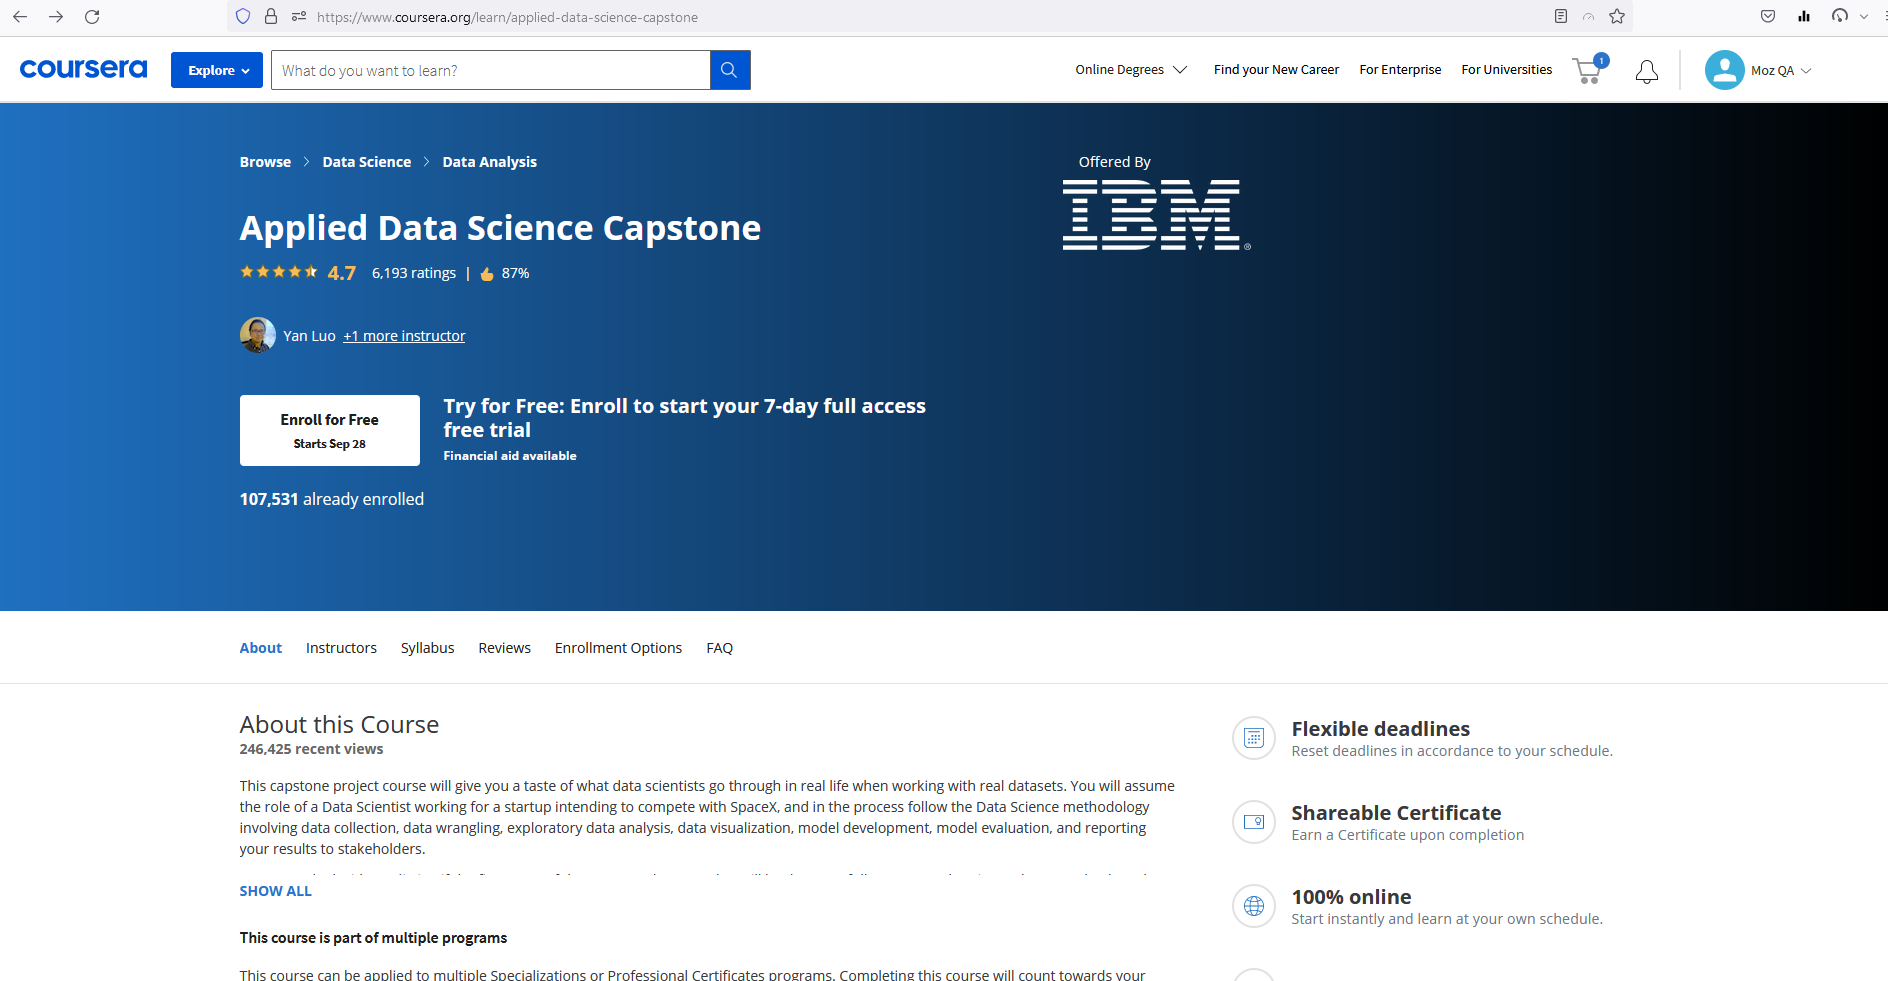The image size is (1888, 981).
Task: Open the Data Science breadcrumb link
Action: (366, 161)
